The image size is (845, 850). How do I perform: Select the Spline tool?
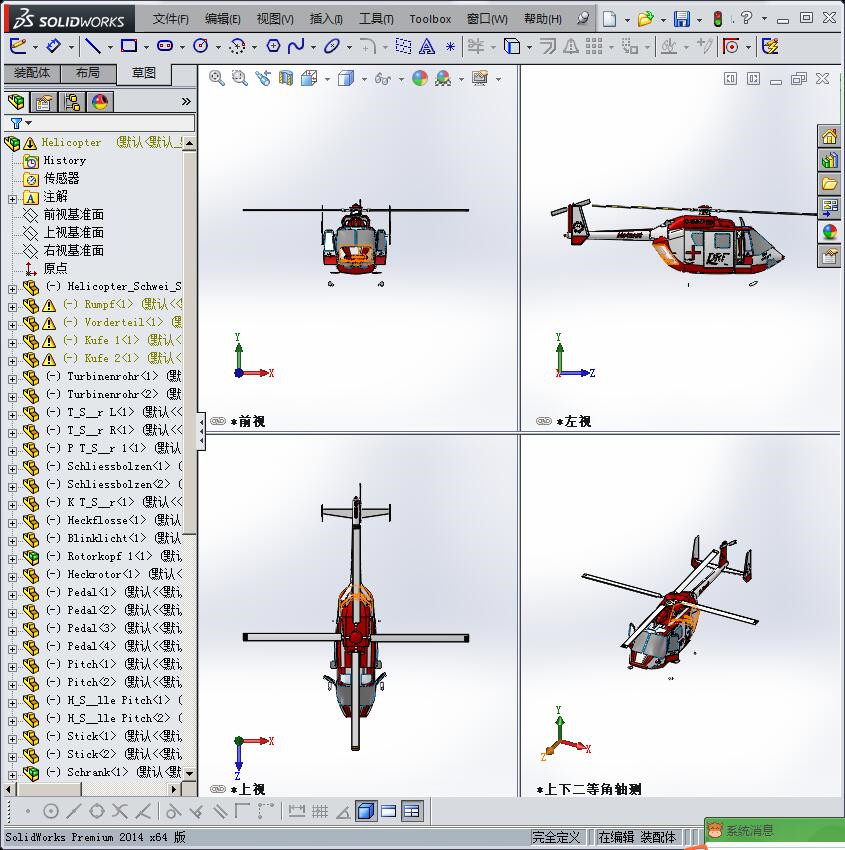296,46
